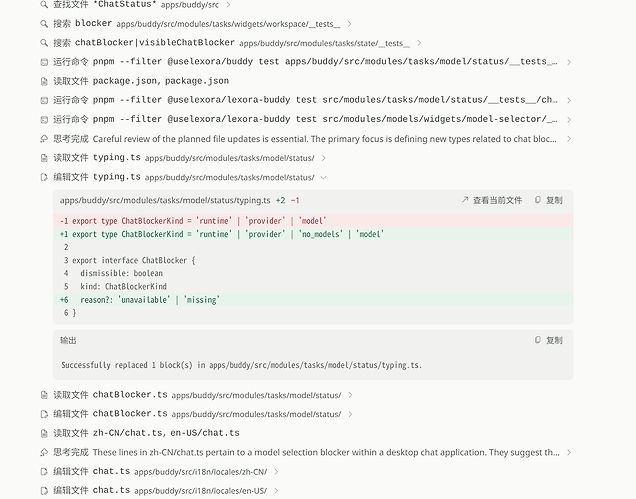Expand the 编辑文件 chatBlocker.ts entry
Screen dimensions: 636x499
[350, 414]
